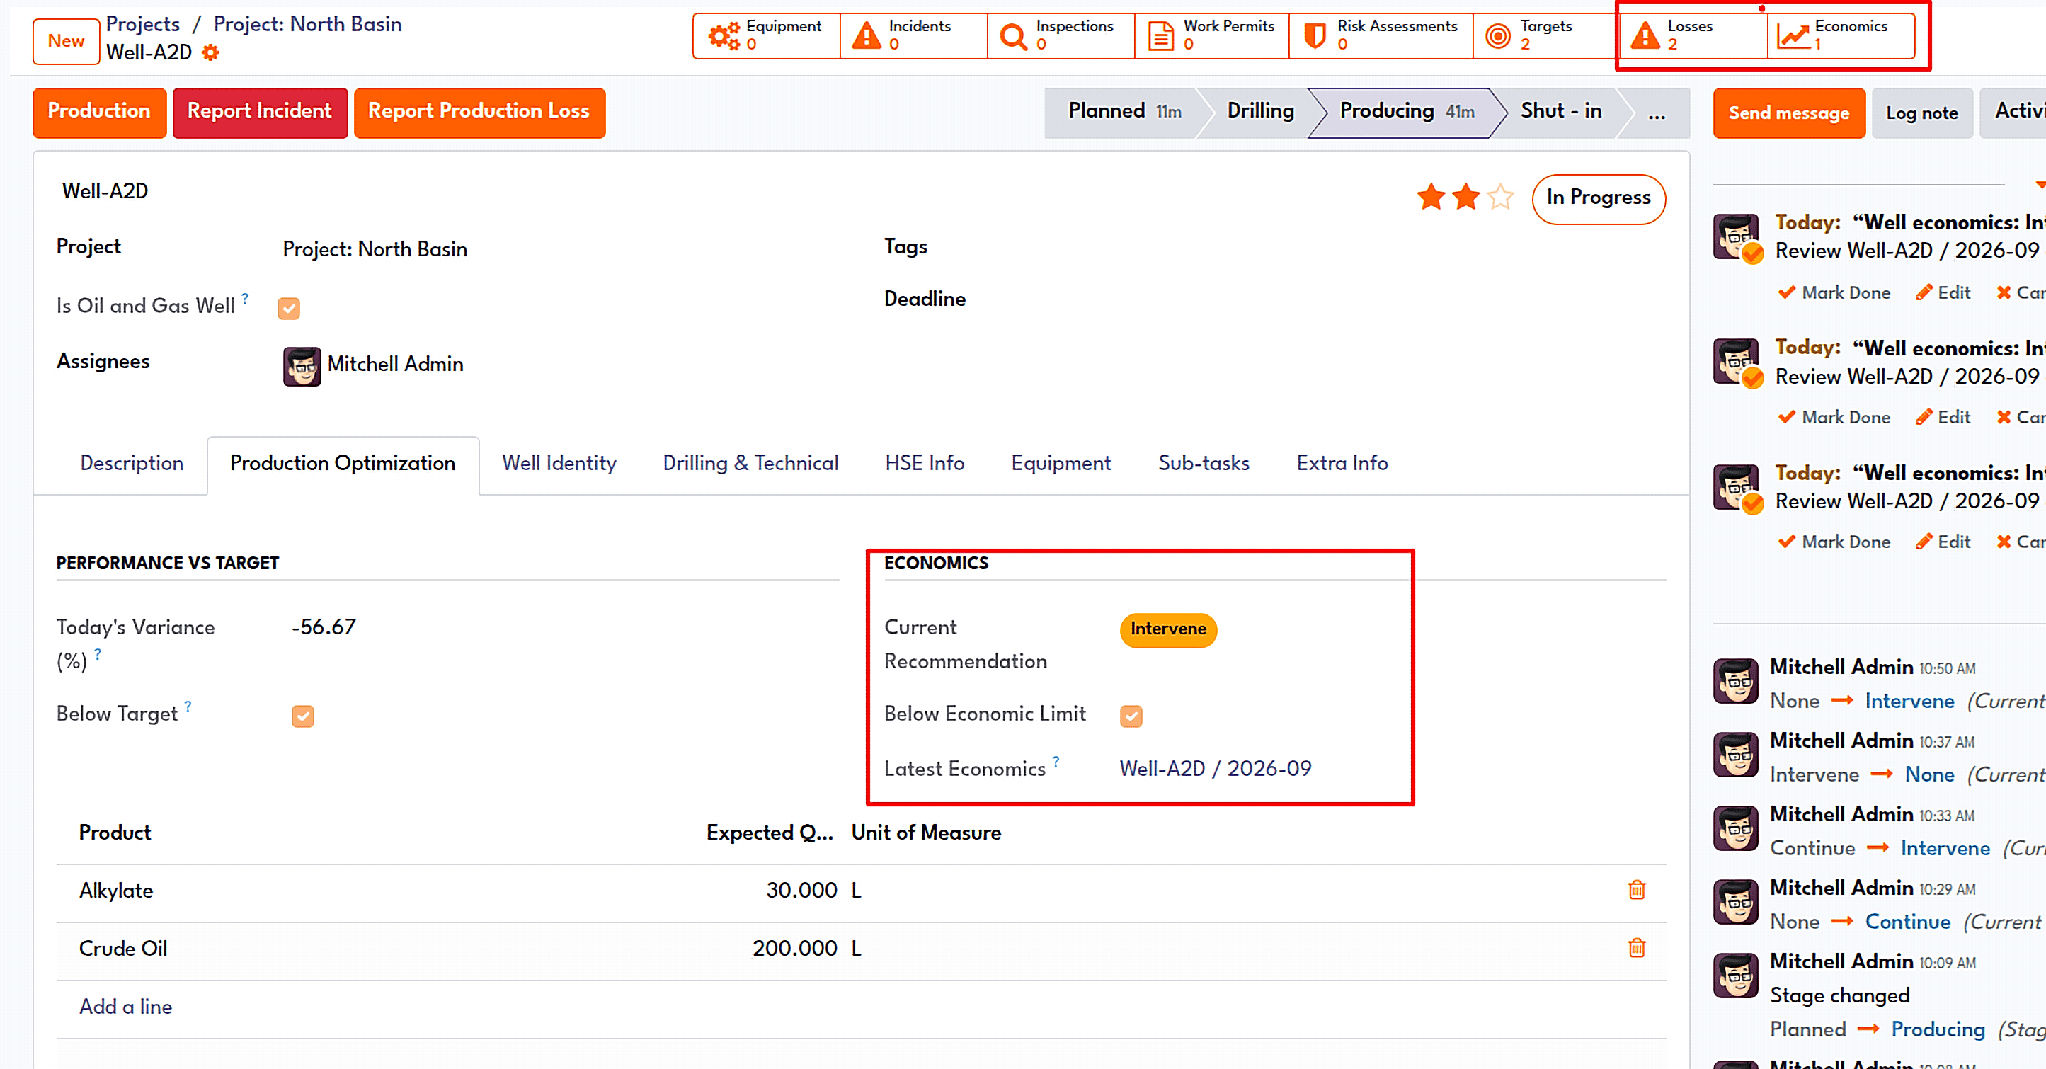Open the Losses warning stat button
Image resolution: width=2046 pixels, height=1069 pixels.
tap(1693, 36)
